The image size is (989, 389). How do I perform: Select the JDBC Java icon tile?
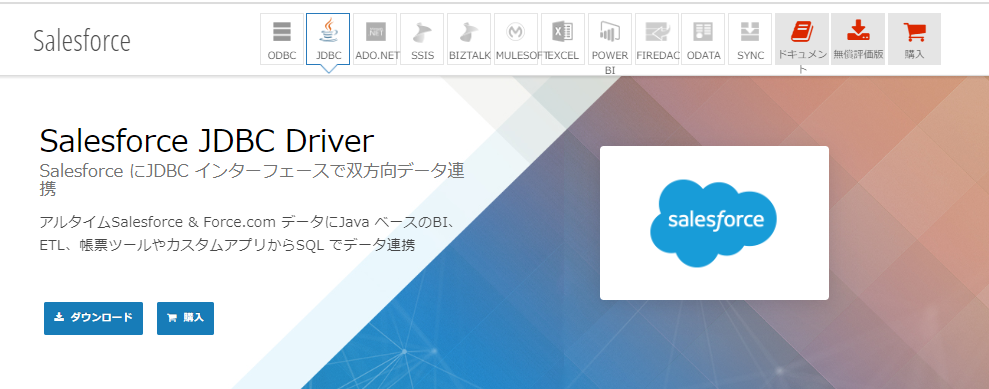click(x=328, y=38)
